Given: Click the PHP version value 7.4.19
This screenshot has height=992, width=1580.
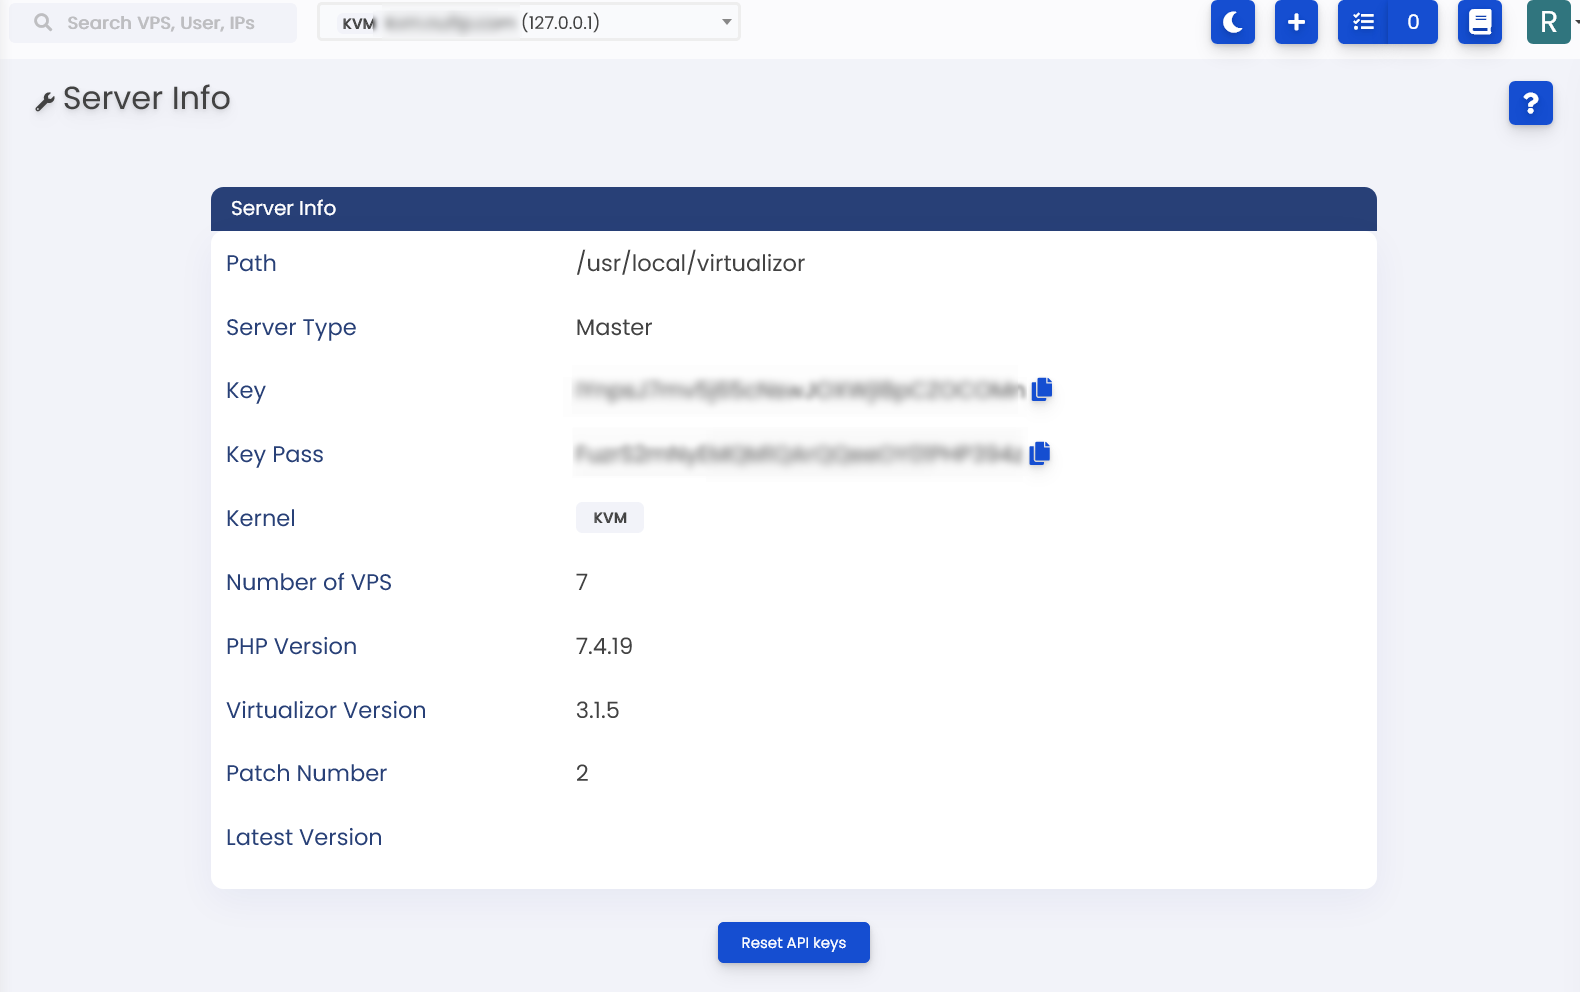Looking at the screenshot, I should (x=604, y=646).
